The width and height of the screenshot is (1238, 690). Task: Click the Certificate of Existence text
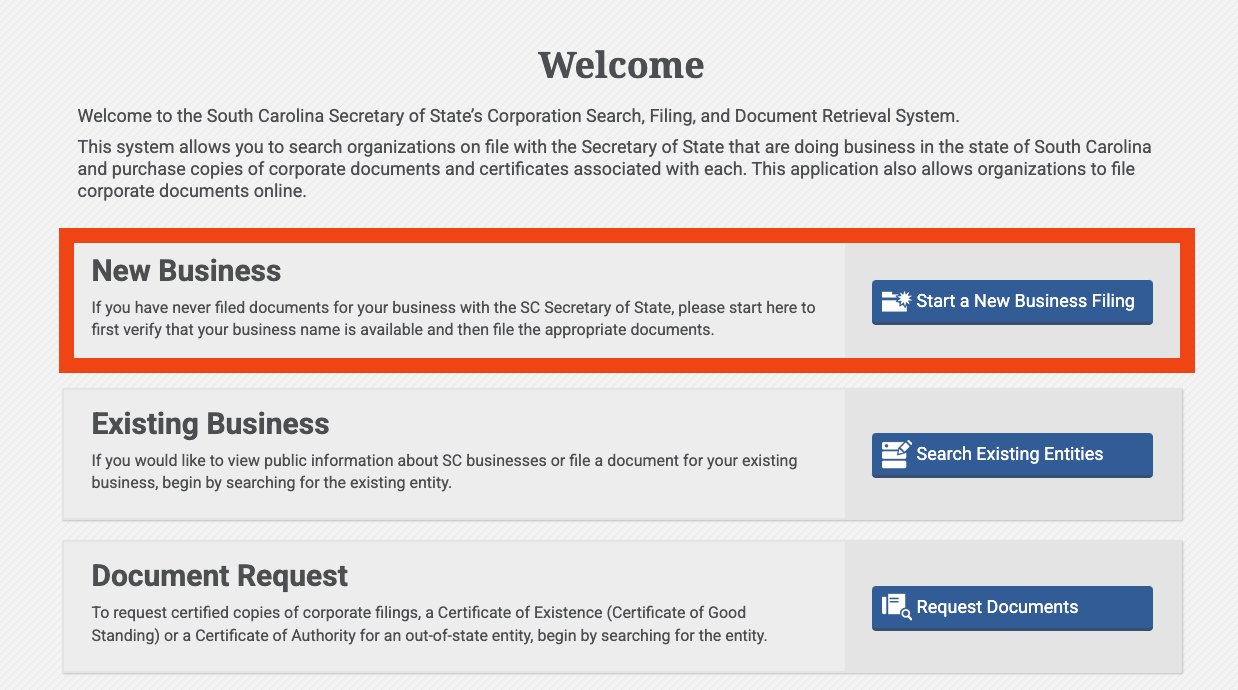pos(515,612)
